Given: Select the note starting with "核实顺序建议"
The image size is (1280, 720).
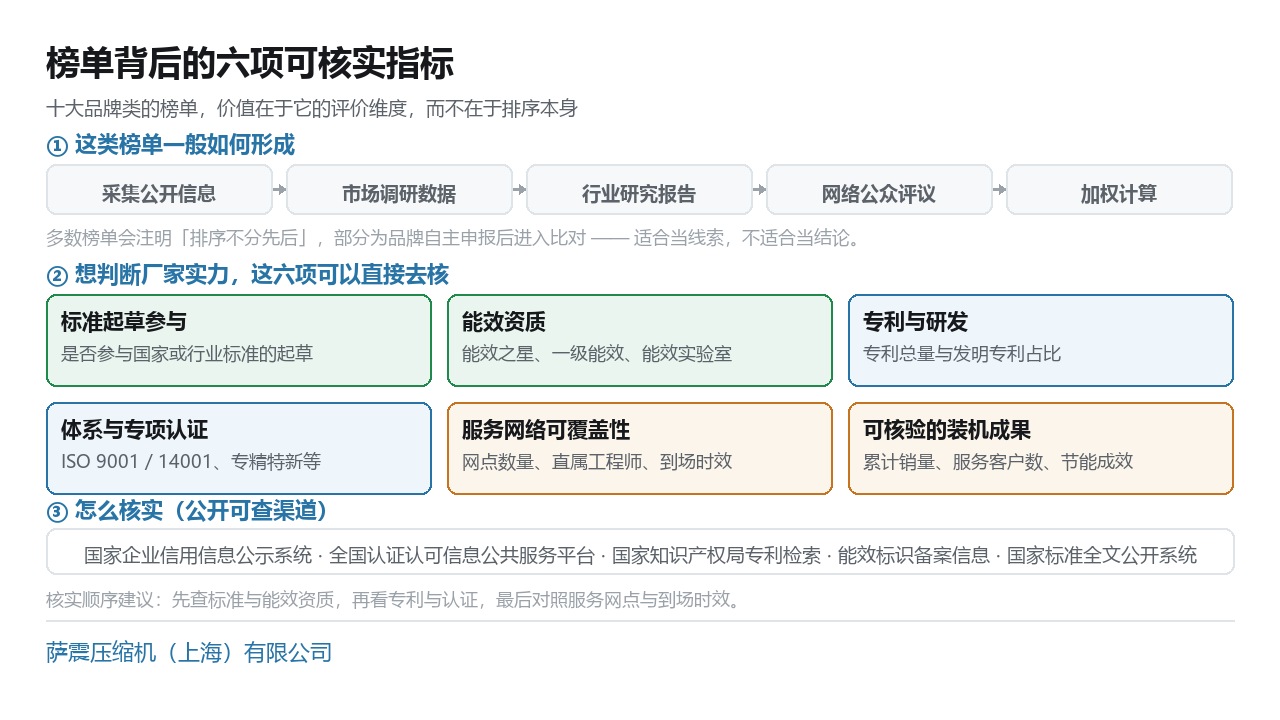Looking at the screenshot, I should click(x=393, y=600).
